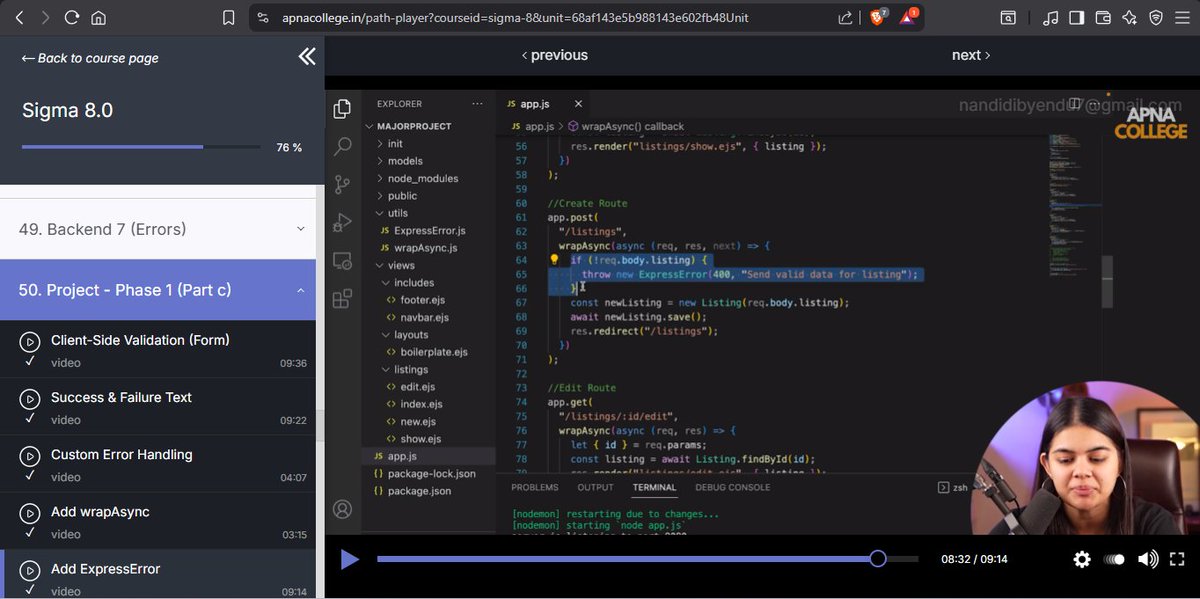
Task: Switch to the OUTPUT terminal tab
Action: (595, 487)
